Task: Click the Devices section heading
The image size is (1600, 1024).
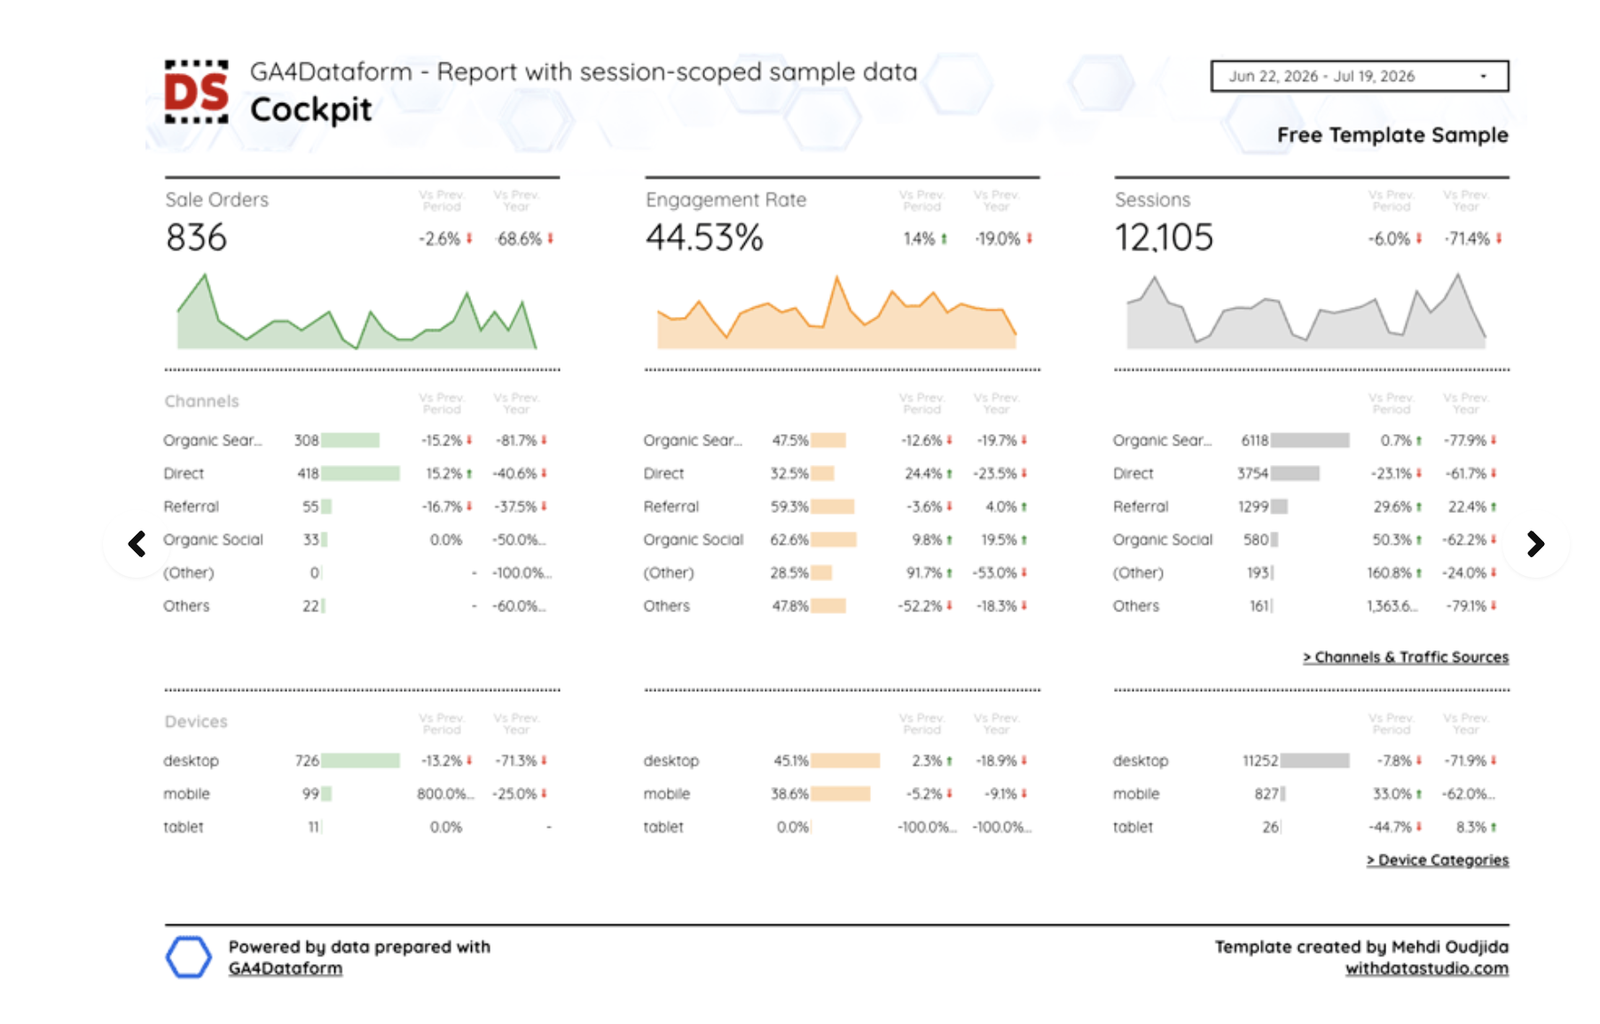Action: tap(196, 722)
